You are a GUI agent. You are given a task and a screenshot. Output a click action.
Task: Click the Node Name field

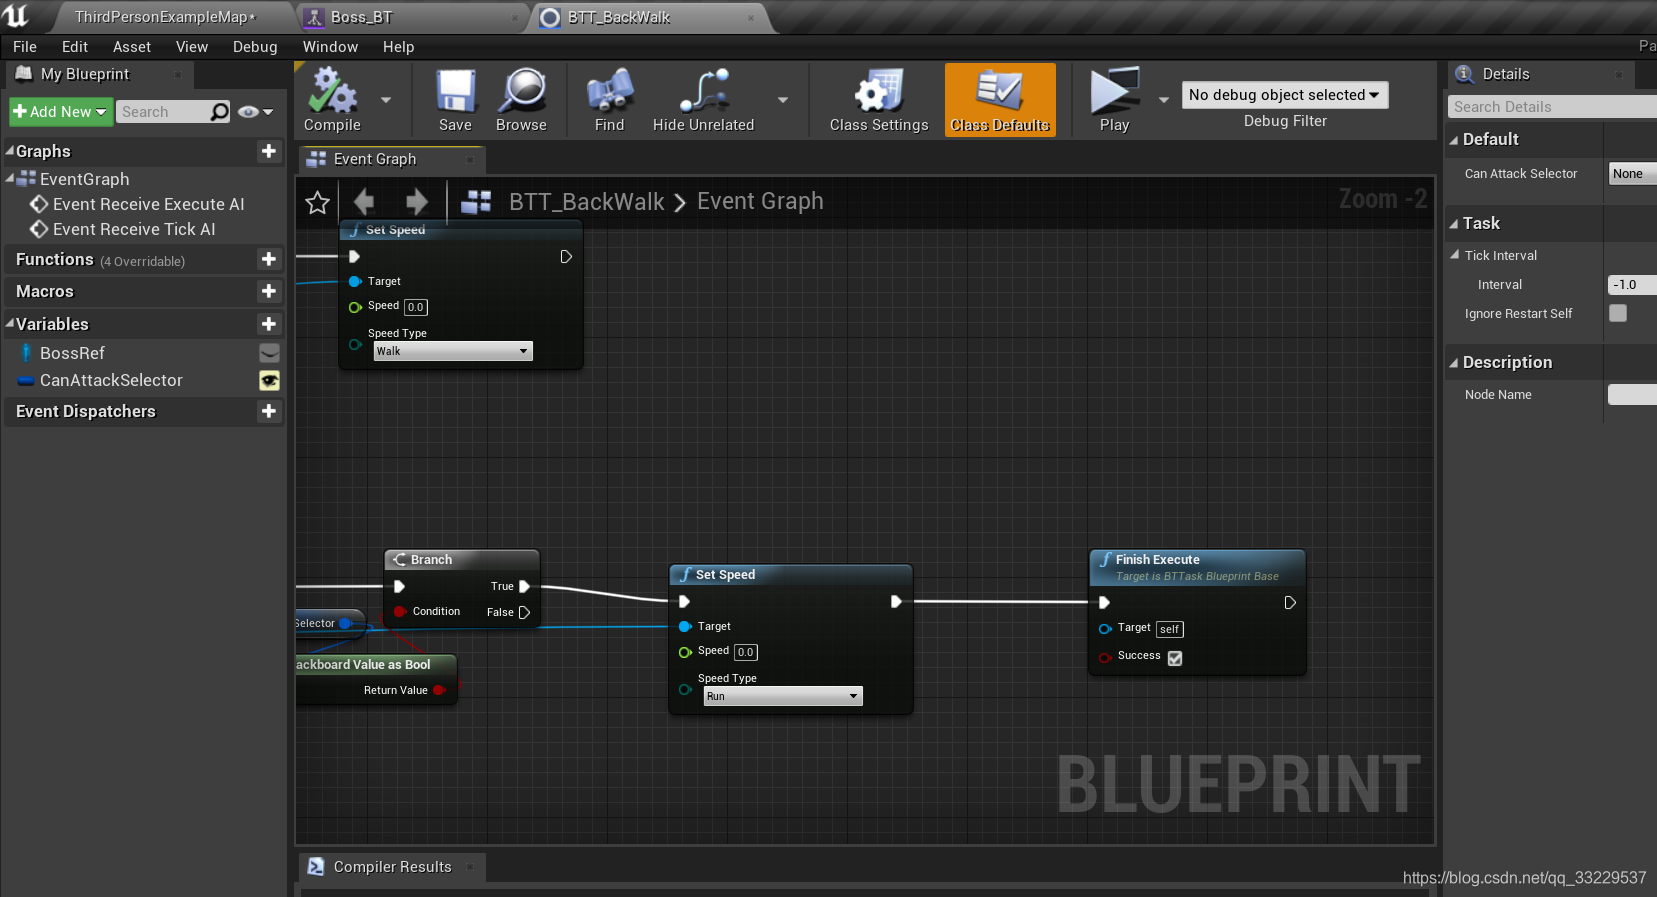(x=1632, y=395)
